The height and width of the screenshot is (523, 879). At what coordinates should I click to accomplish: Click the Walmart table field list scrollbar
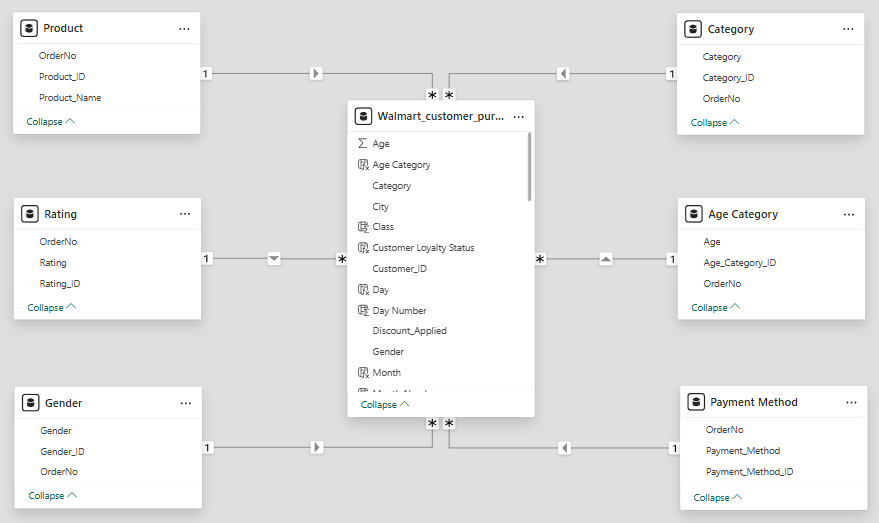coord(529,167)
